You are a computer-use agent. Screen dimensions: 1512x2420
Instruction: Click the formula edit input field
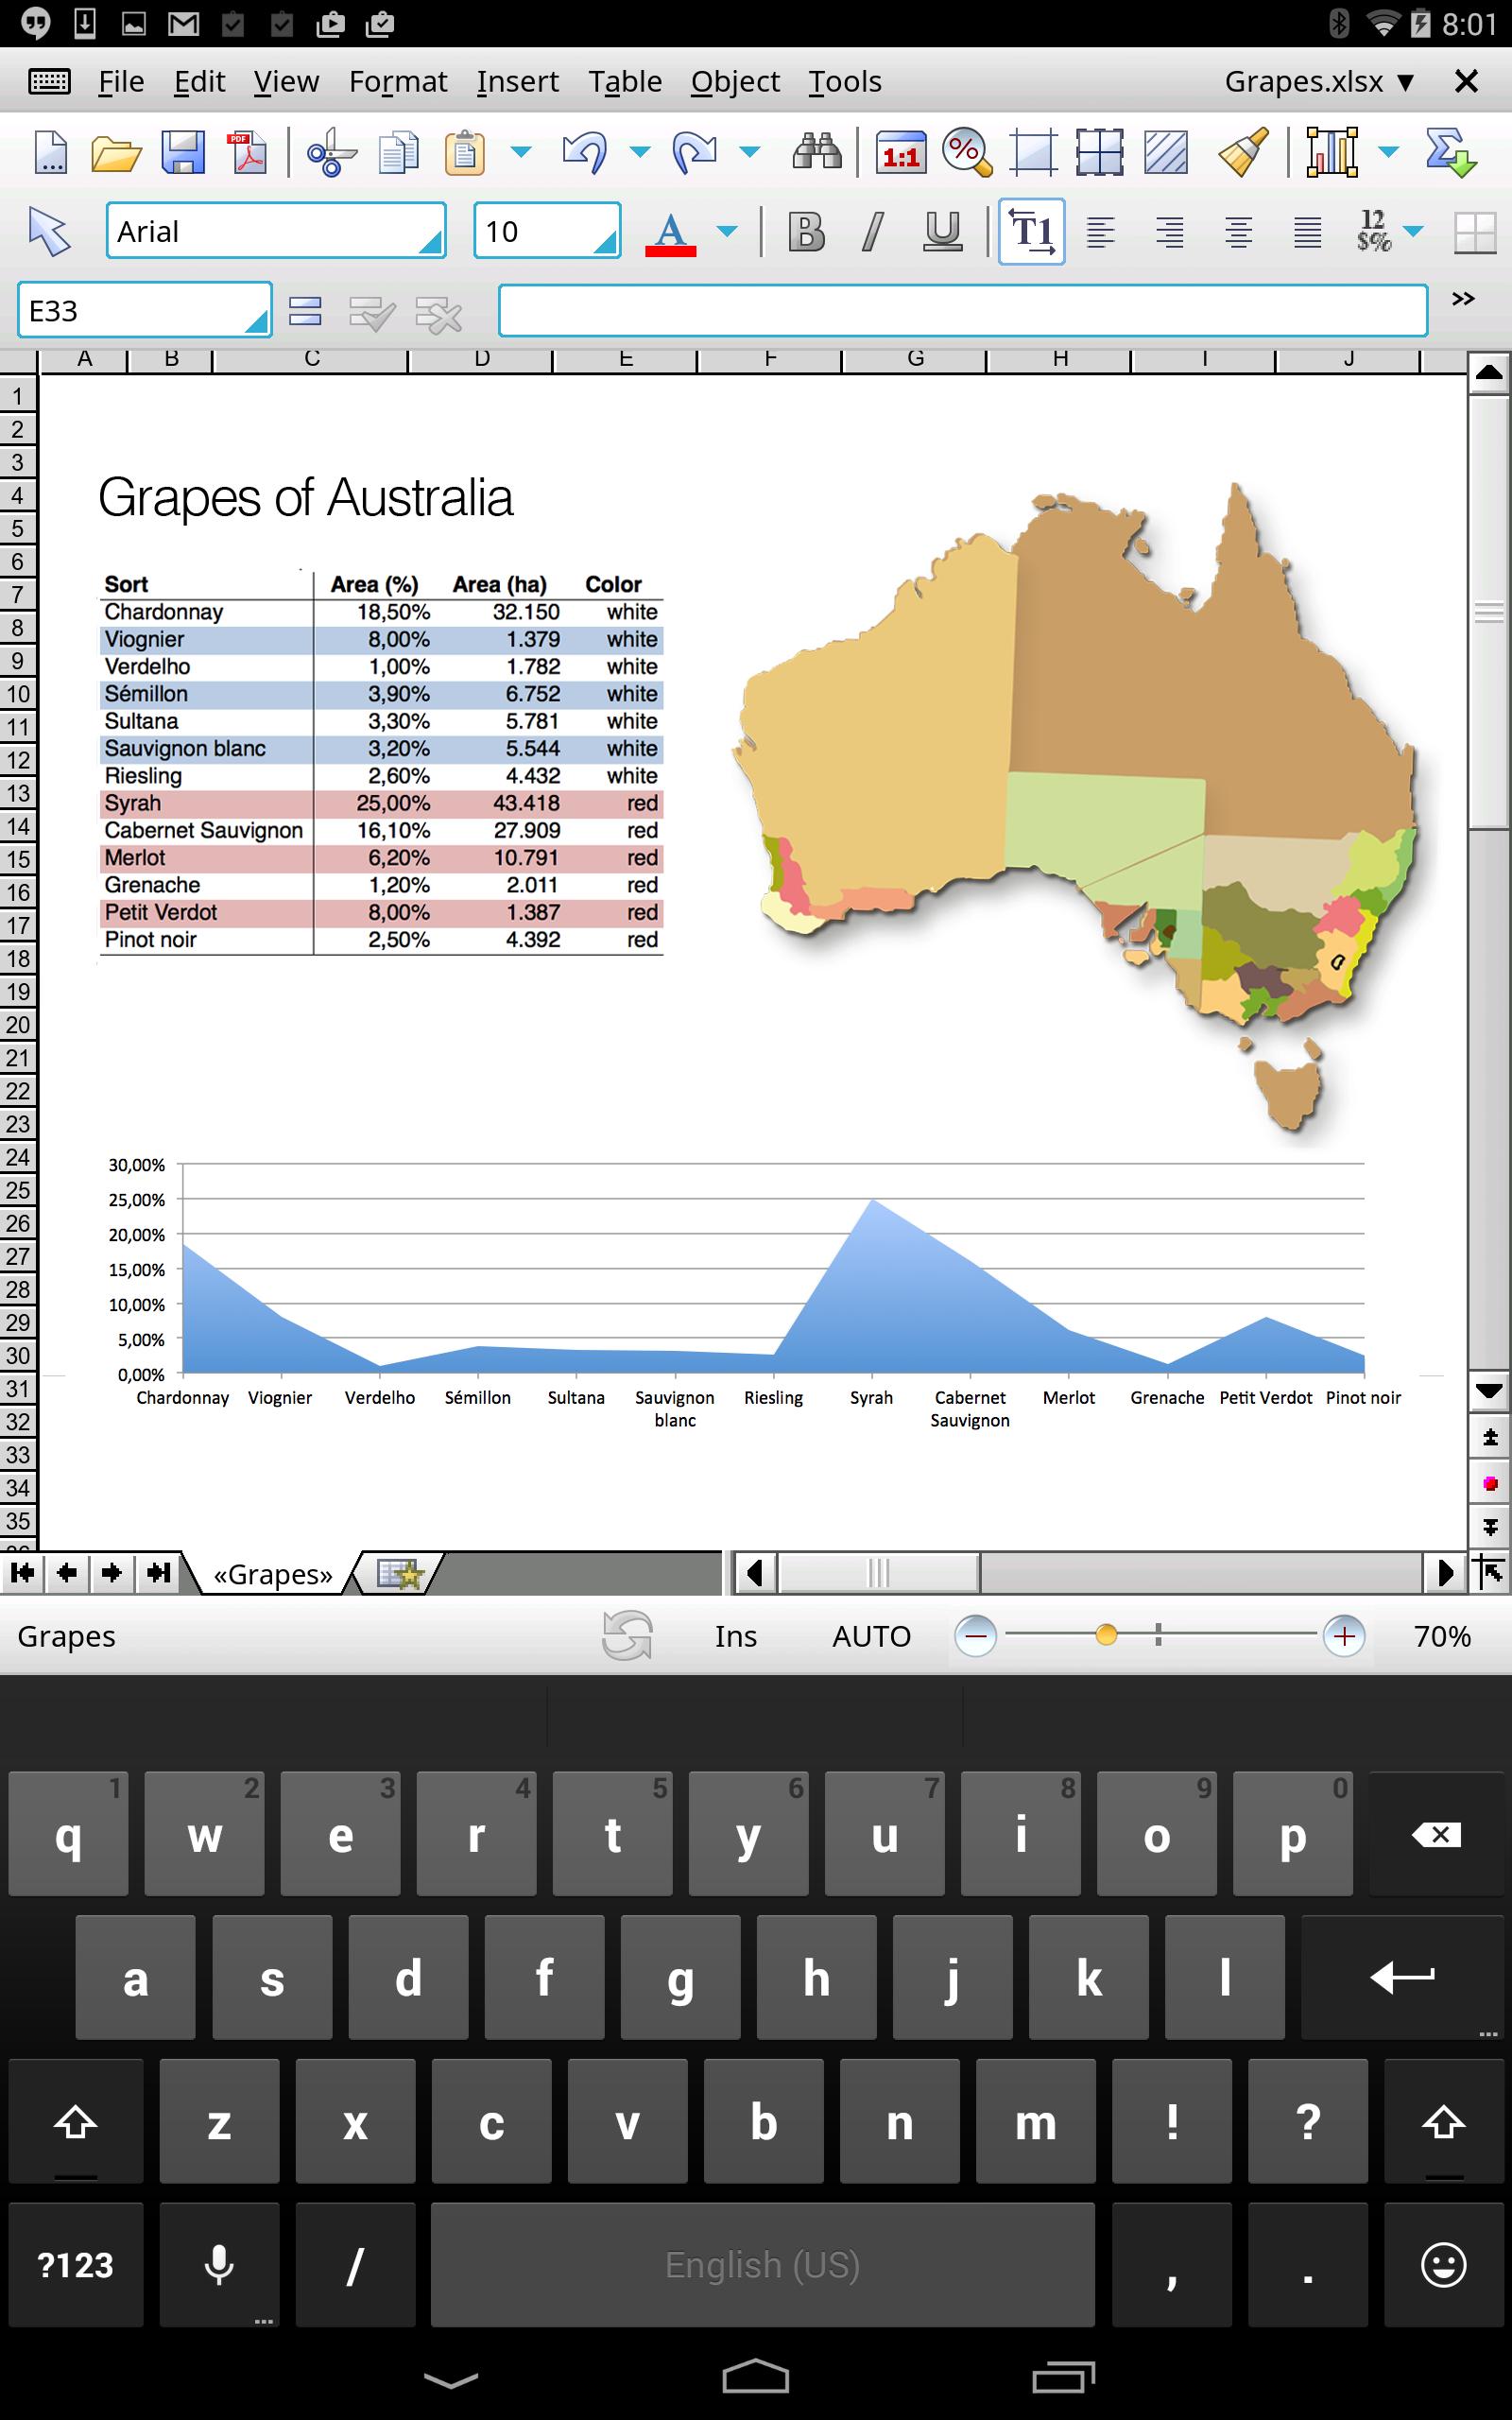pos(962,311)
